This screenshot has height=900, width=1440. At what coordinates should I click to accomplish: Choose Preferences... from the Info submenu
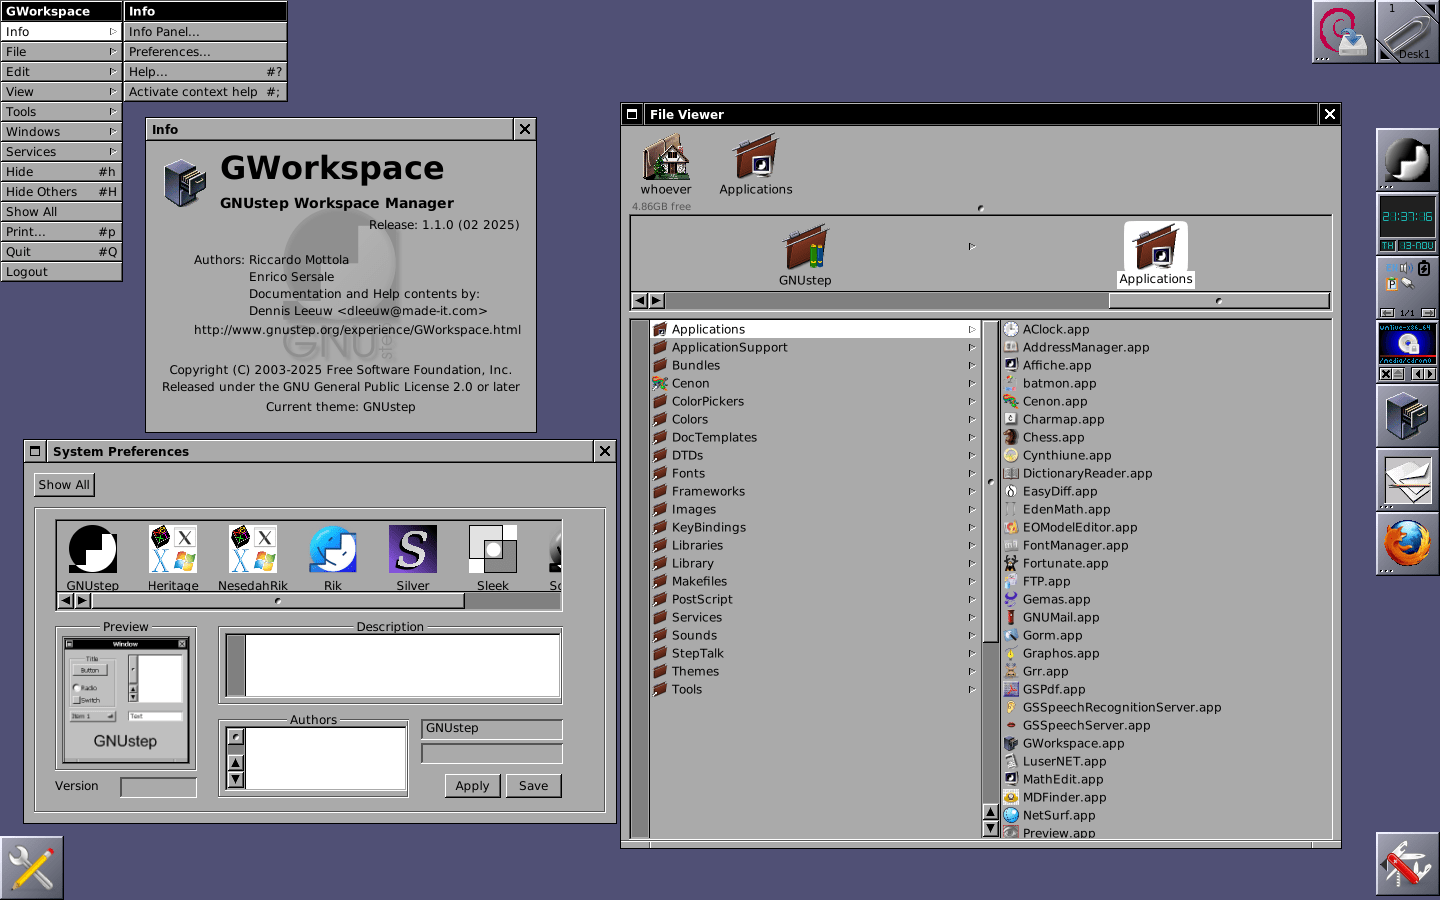click(x=205, y=51)
